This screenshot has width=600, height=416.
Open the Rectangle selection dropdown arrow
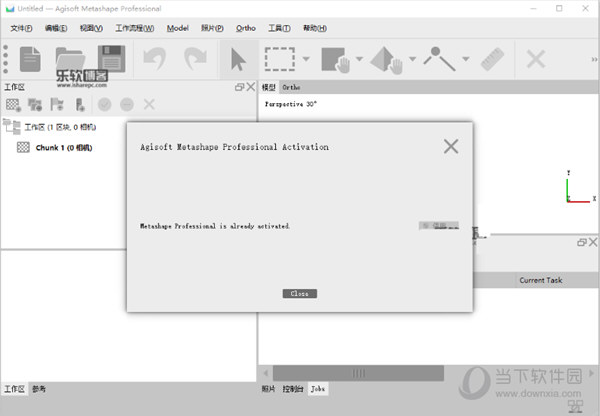[306, 59]
